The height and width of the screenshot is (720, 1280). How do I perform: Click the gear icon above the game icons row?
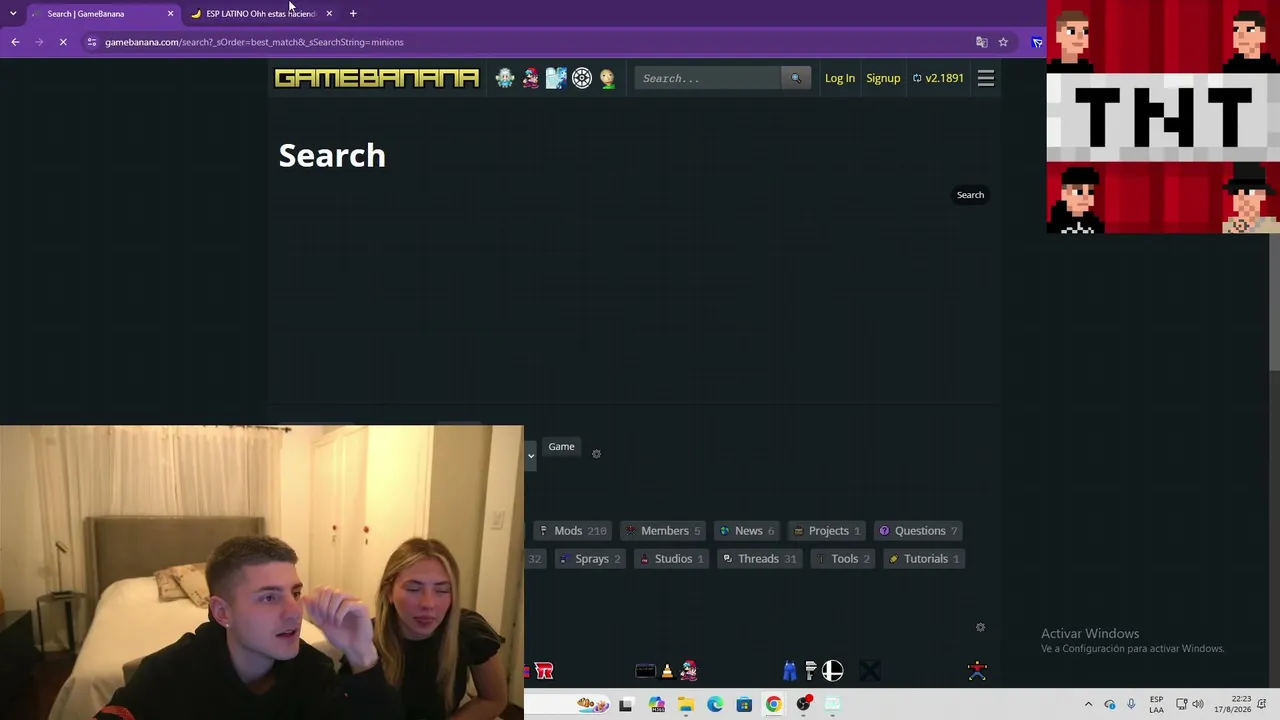pyautogui.click(x=980, y=627)
